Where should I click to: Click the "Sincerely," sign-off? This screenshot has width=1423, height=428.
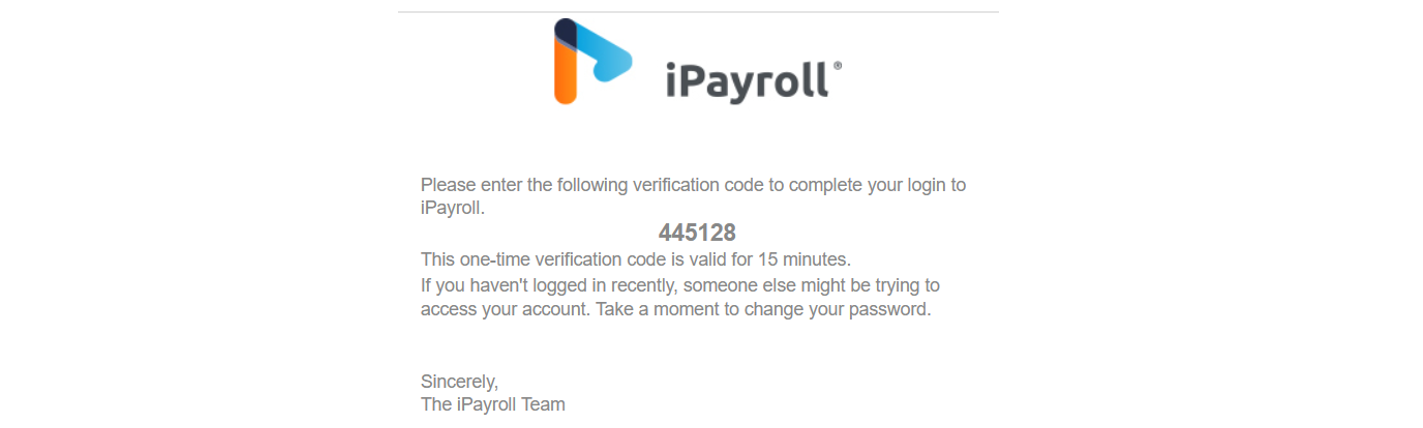459,381
